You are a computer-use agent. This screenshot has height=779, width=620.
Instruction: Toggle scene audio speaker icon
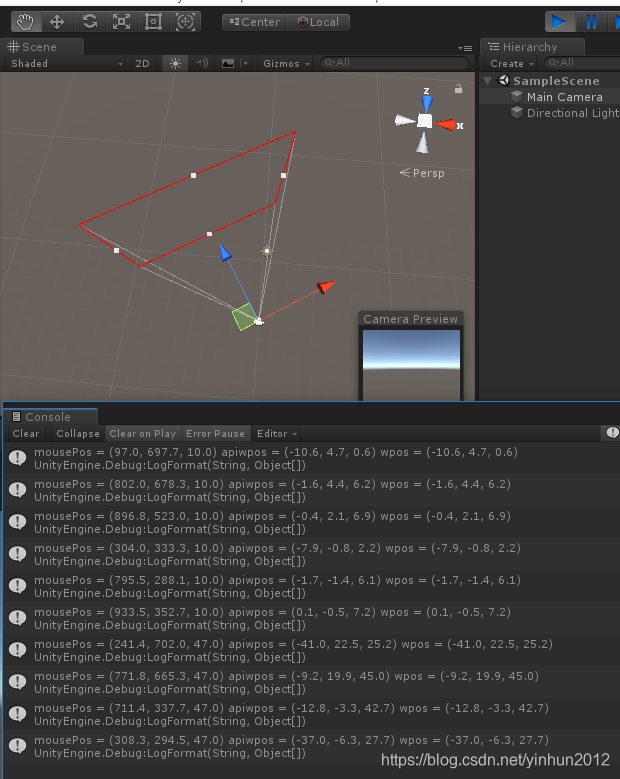pyautogui.click(x=202, y=64)
